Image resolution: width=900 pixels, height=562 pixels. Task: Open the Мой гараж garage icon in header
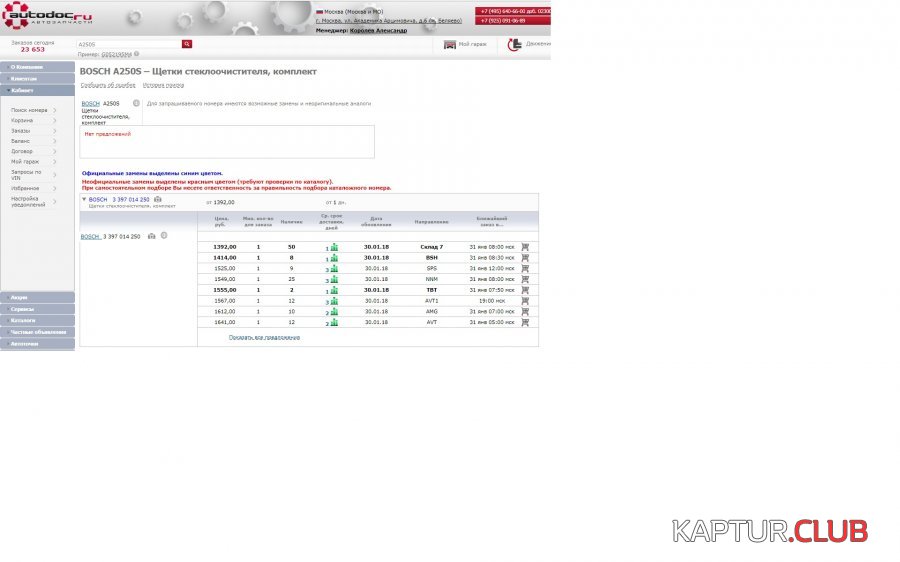pos(450,44)
